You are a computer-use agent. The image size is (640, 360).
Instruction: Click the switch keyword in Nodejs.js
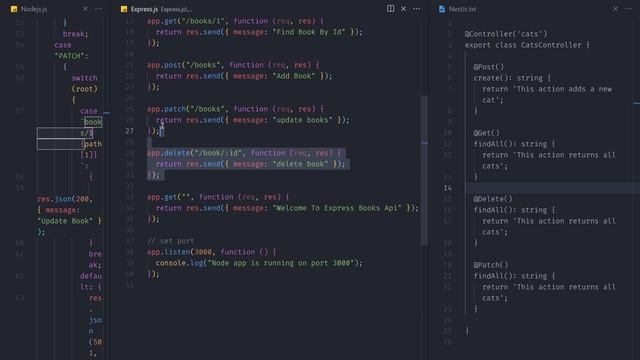pyautogui.click(x=84, y=78)
